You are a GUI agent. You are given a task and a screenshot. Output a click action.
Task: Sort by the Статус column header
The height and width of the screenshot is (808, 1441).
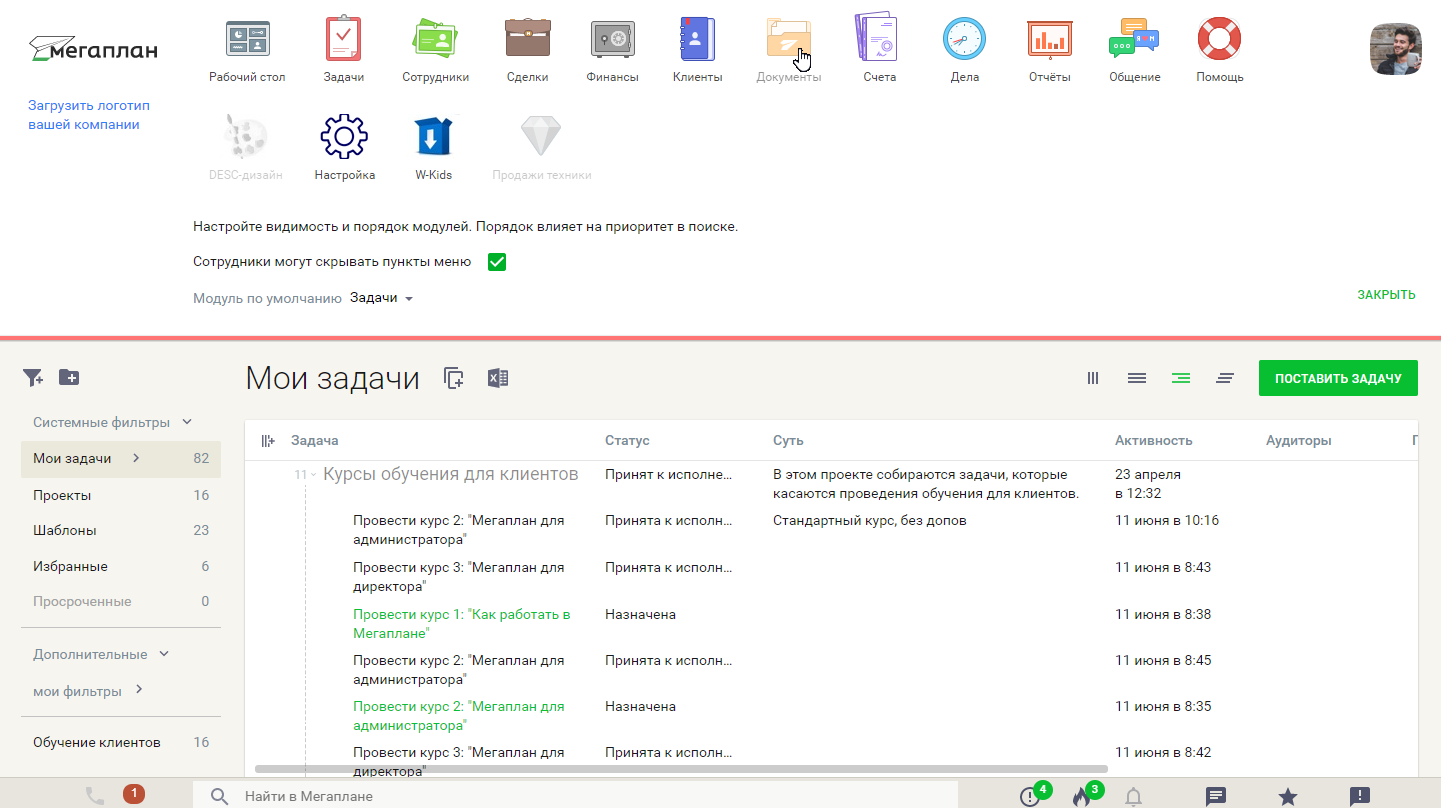[627, 440]
